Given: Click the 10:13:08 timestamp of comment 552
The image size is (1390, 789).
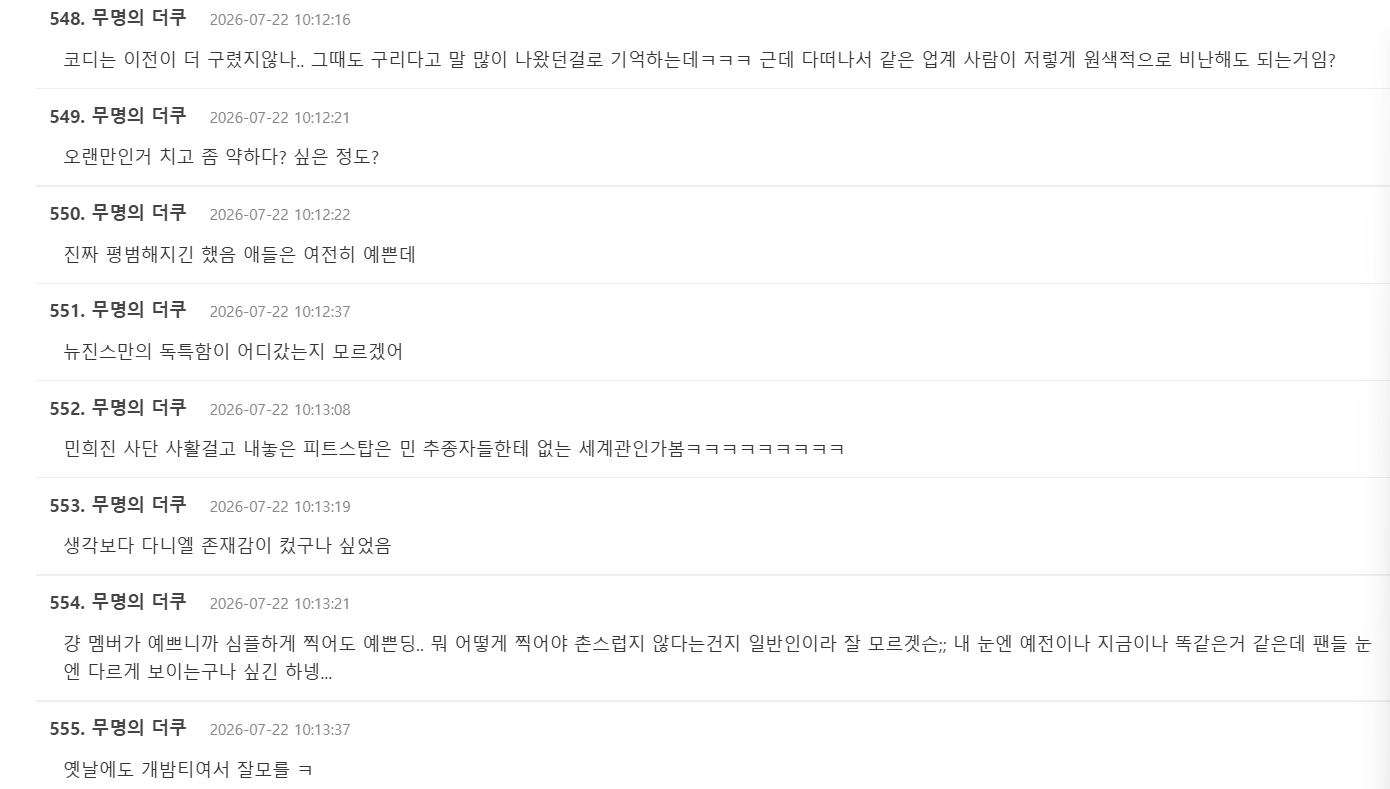Looking at the screenshot, I should [x=280, y=409].
